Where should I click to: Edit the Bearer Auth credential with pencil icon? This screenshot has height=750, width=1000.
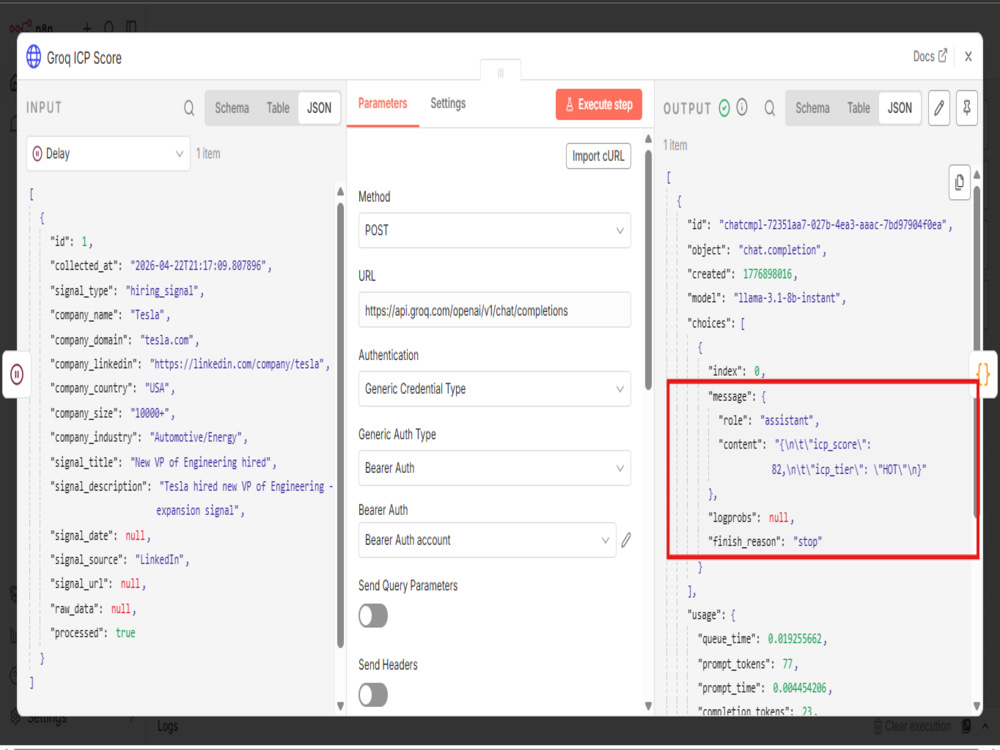pos(626,540)
